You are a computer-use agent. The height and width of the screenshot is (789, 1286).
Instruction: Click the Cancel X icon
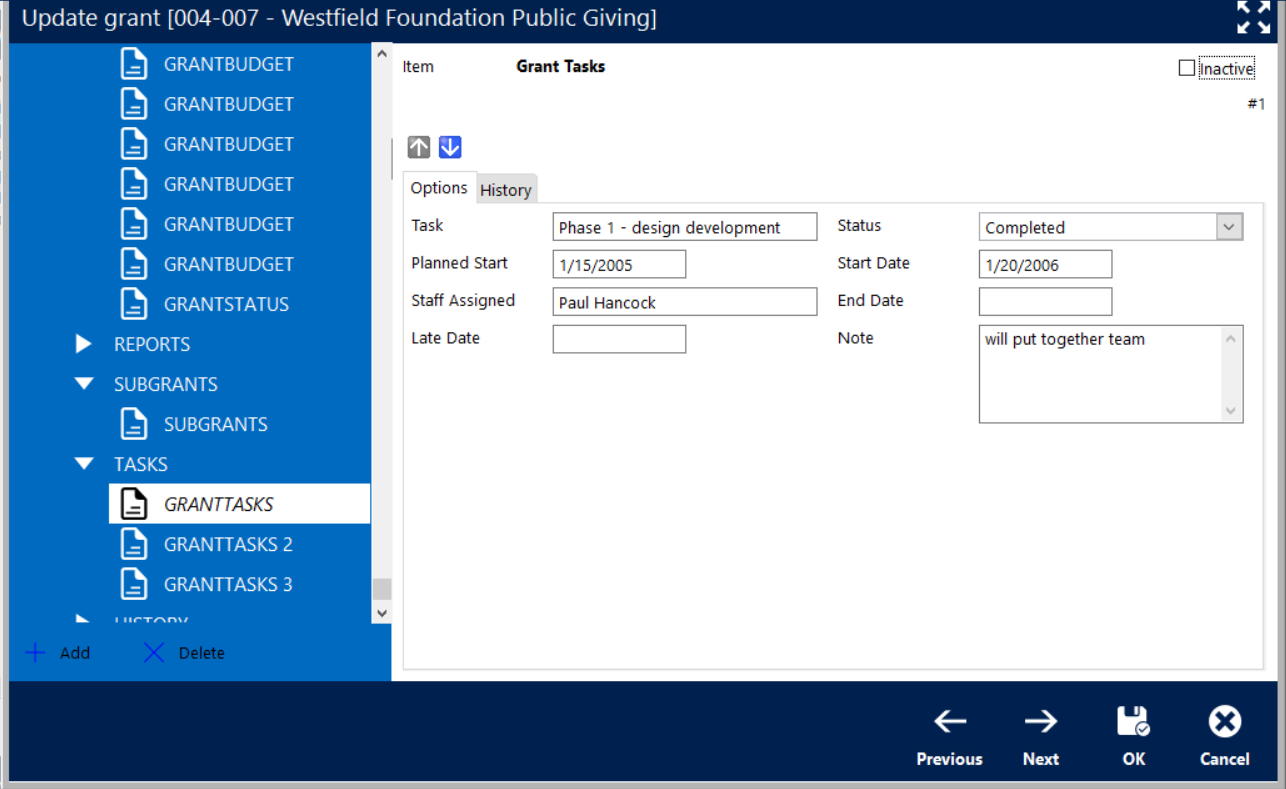(x=1224, y=722)
